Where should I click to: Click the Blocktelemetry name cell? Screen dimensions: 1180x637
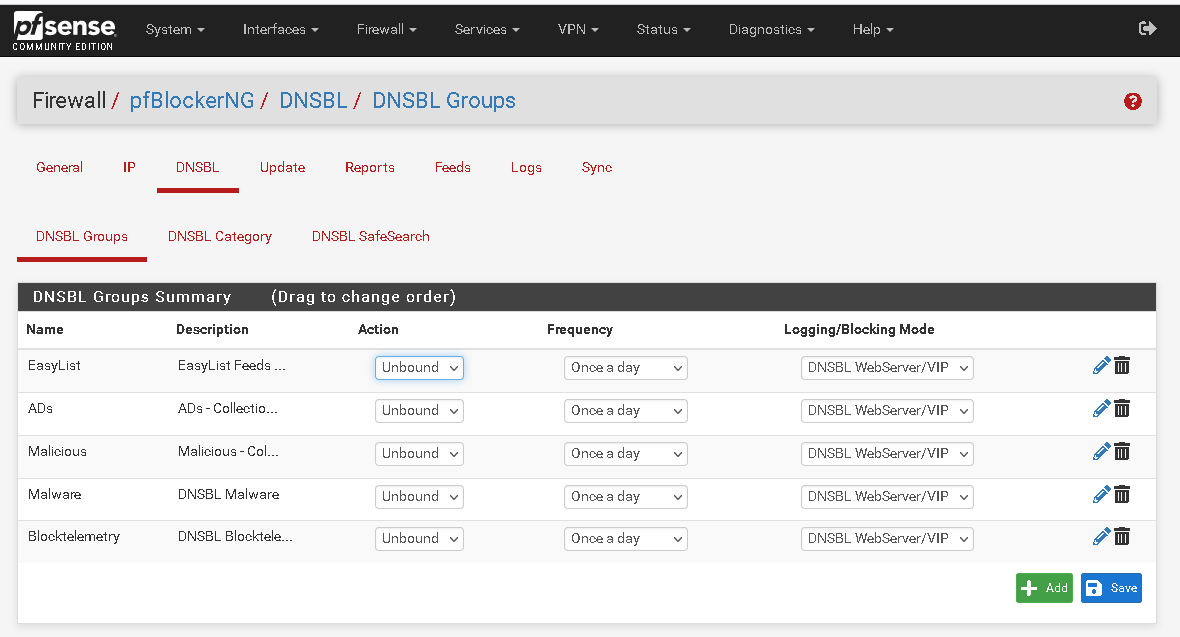click(x=74, y=537)
